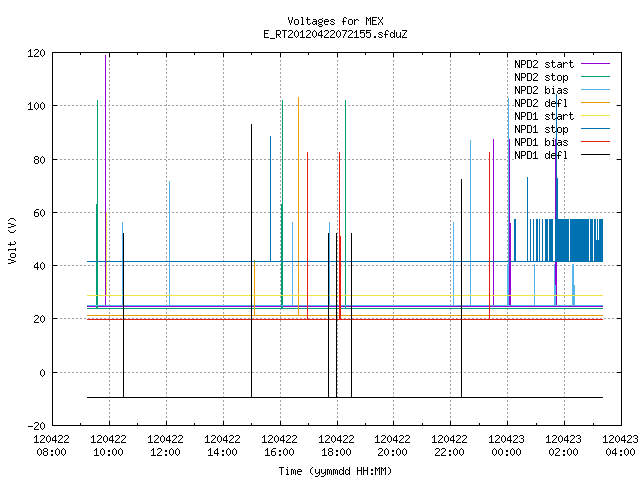Click the orange spike reaching 103 V after 16:00
Viewport: 640px width, 480px height.
298,206
